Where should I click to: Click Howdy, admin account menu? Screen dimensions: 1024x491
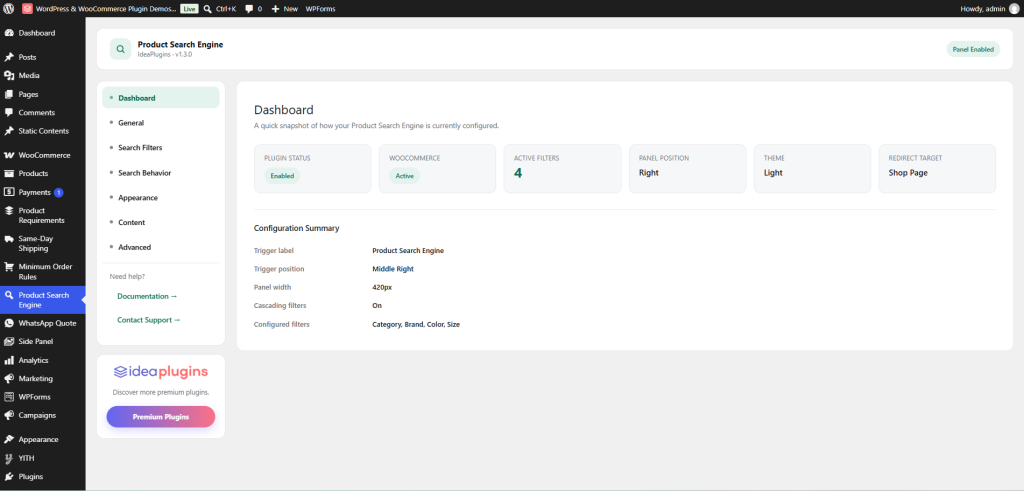[x=989, y=9]
